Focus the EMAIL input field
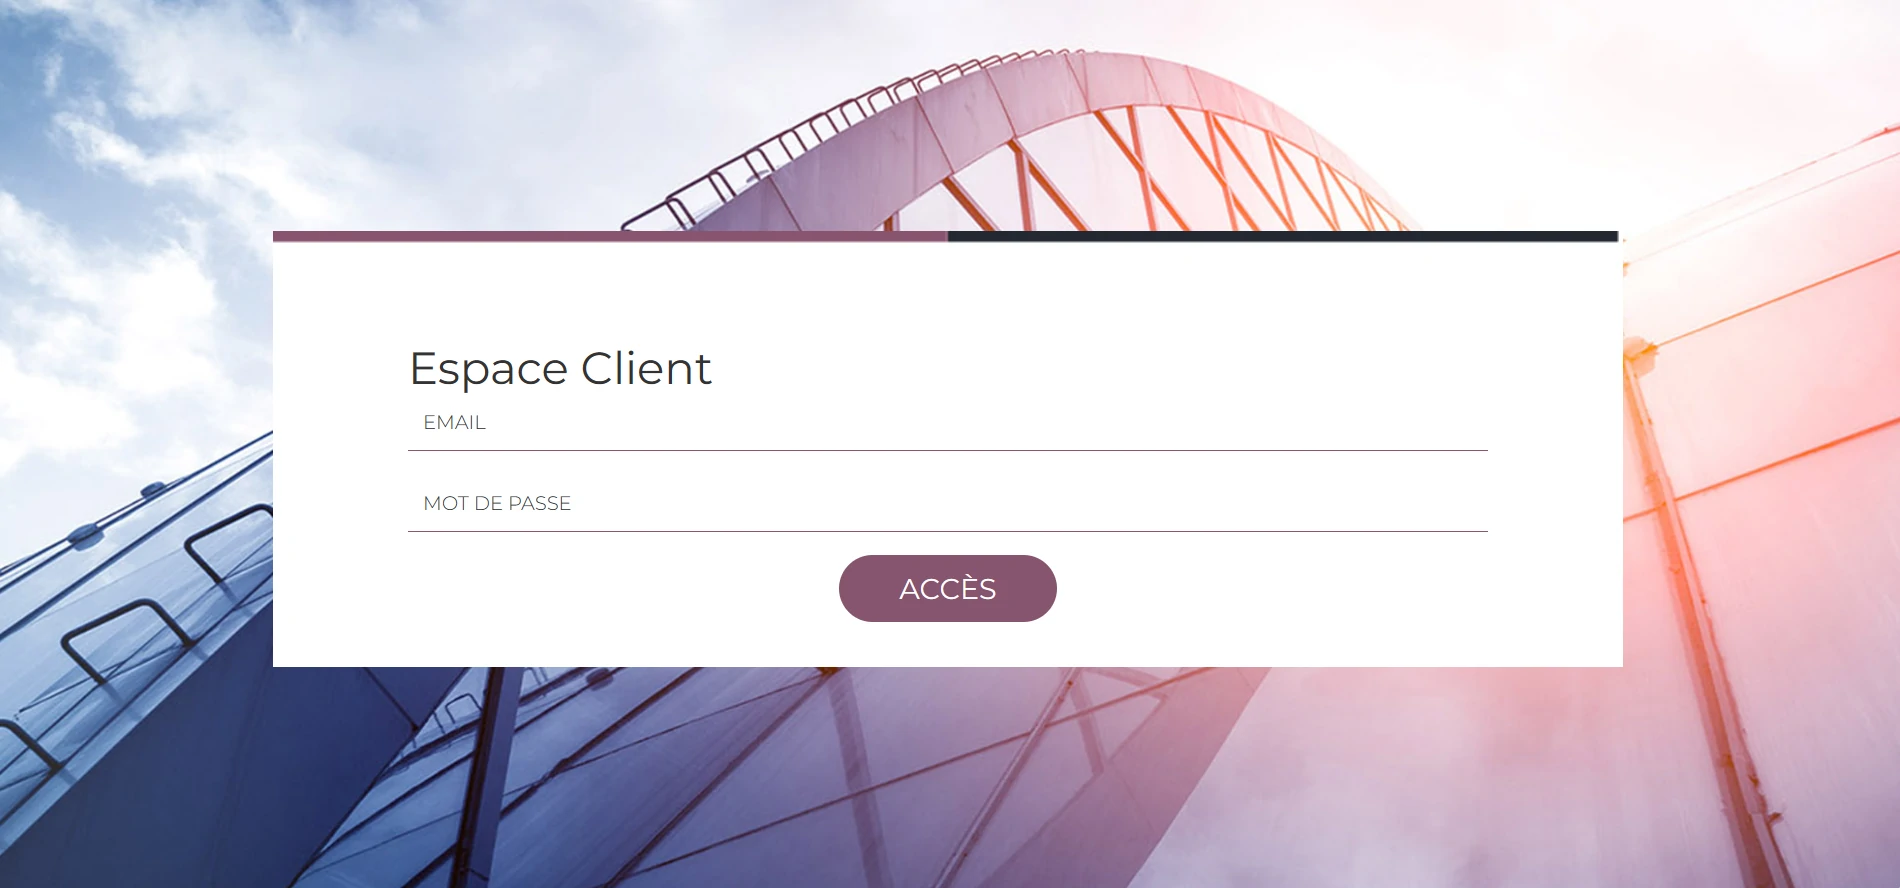This screenshot has width=1900, height=888. 947,423
